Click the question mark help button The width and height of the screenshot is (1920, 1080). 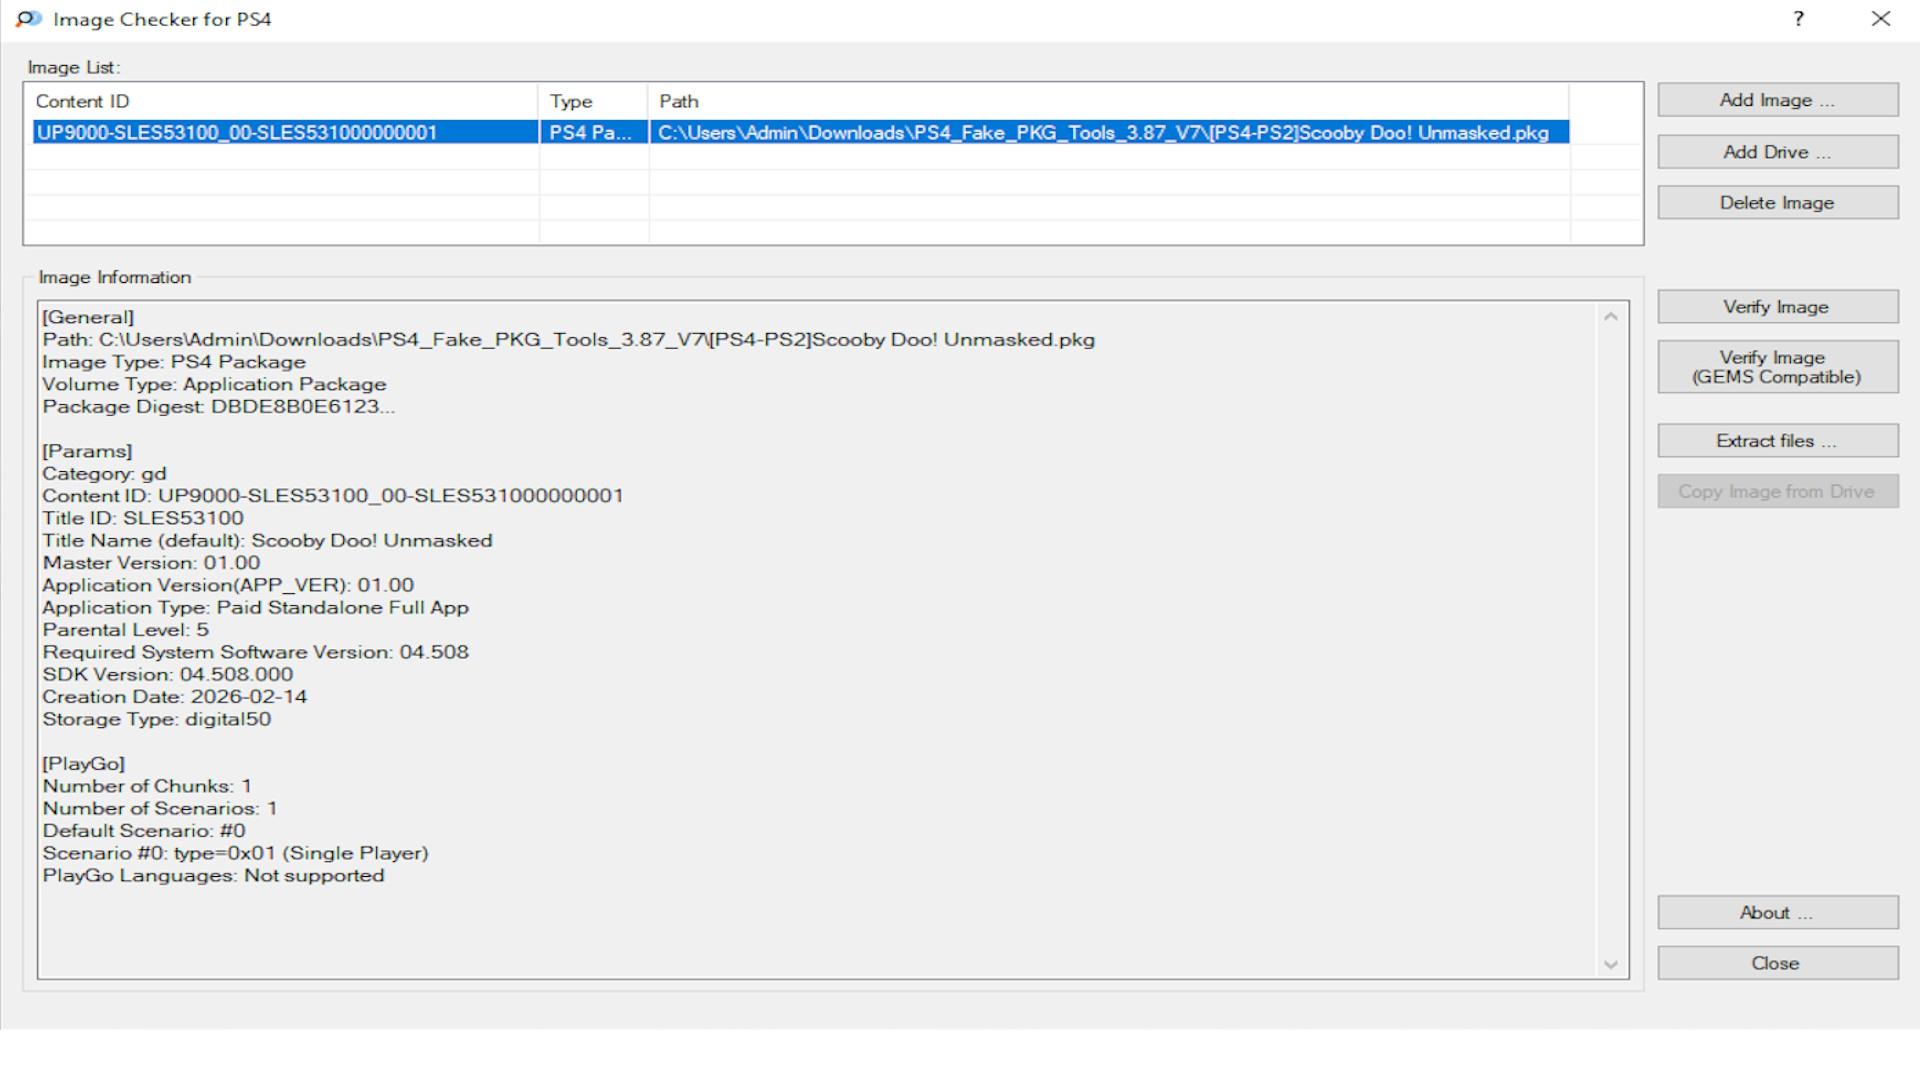1798,19
